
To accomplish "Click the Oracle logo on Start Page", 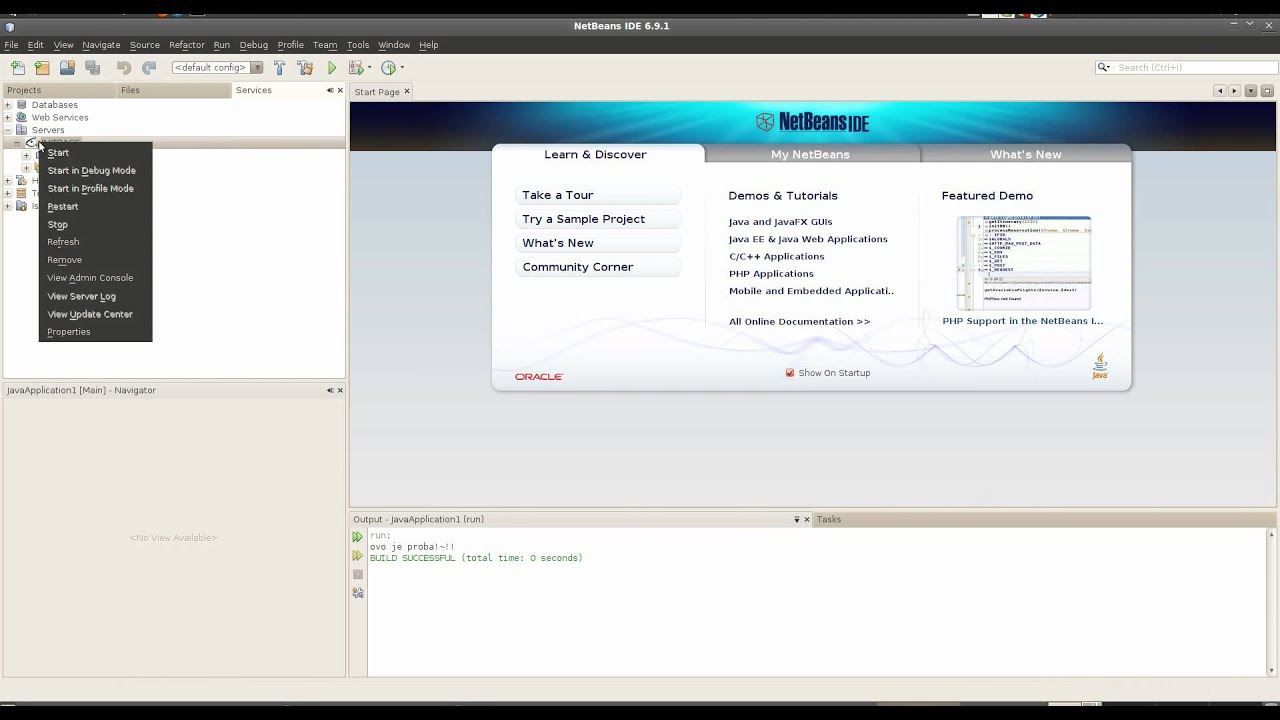I will 539,377.
